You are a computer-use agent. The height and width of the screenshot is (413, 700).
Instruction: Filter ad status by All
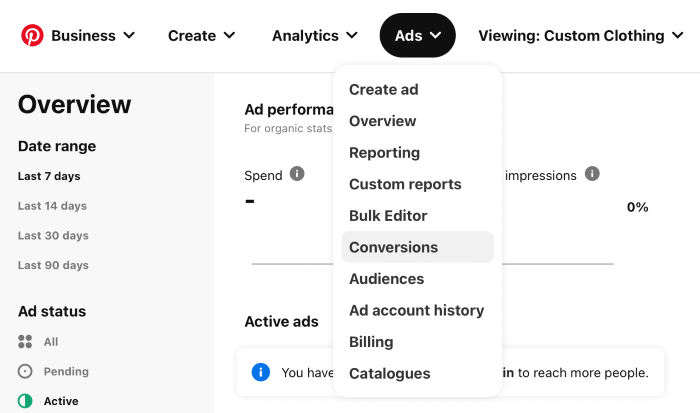tap(51, 342)
